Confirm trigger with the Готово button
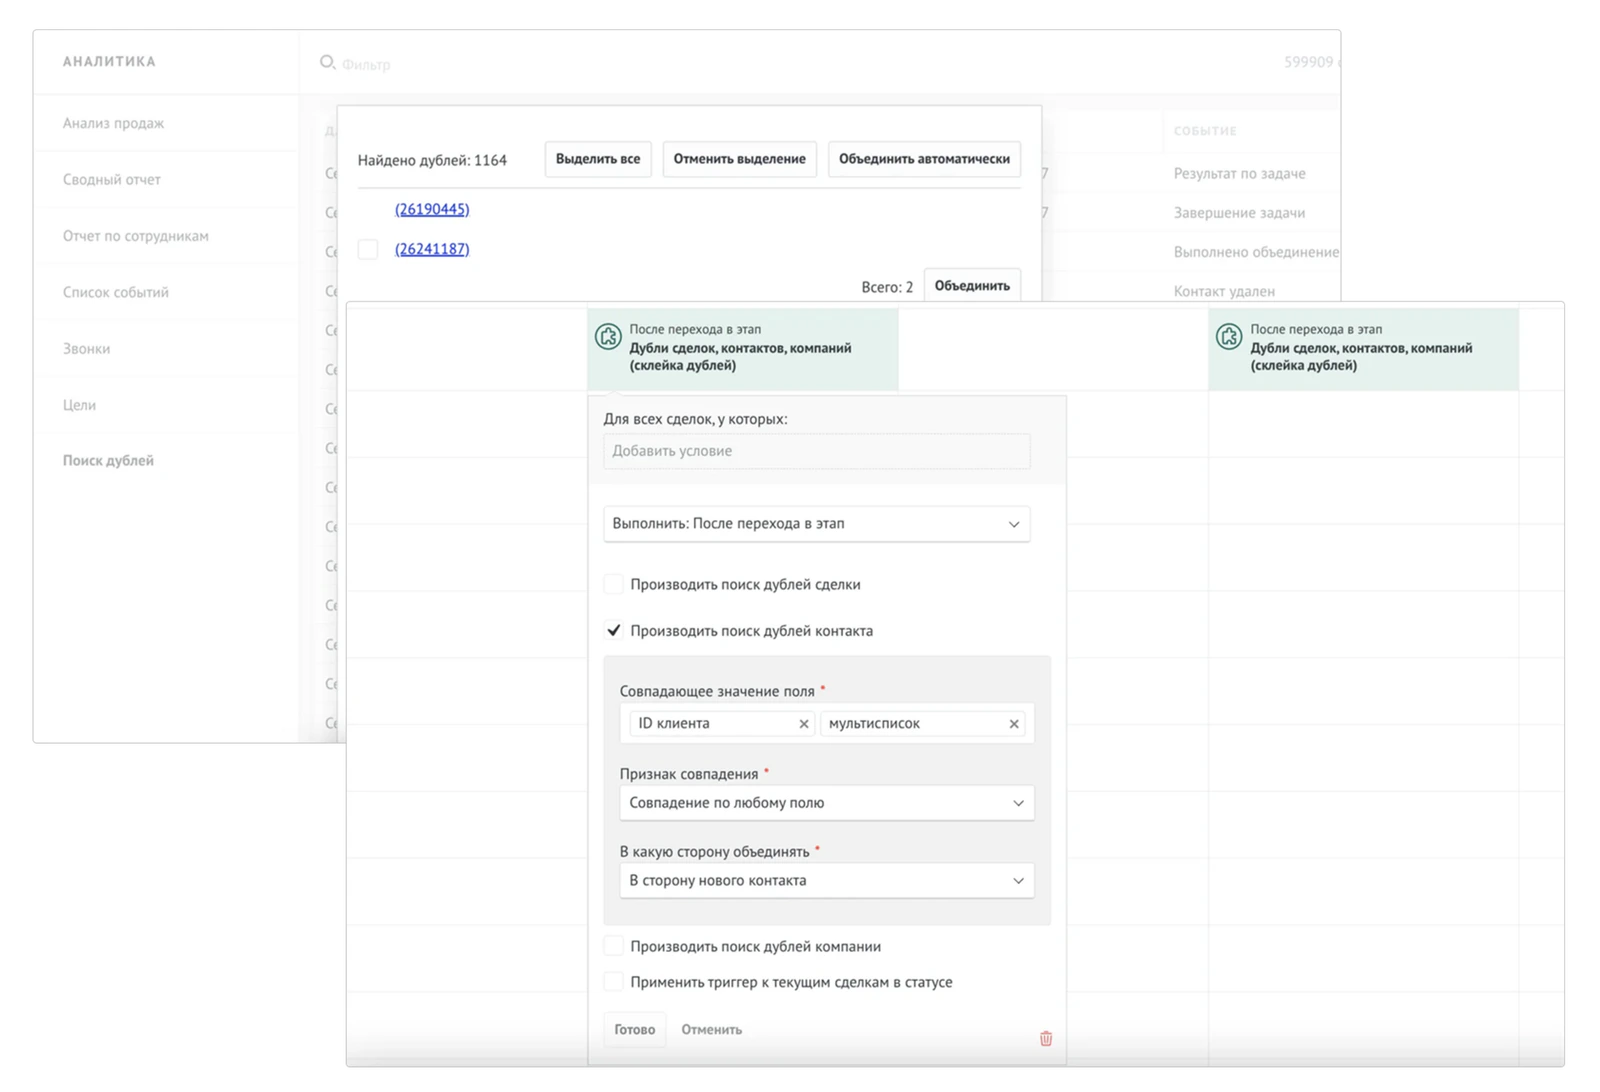 635,1029
